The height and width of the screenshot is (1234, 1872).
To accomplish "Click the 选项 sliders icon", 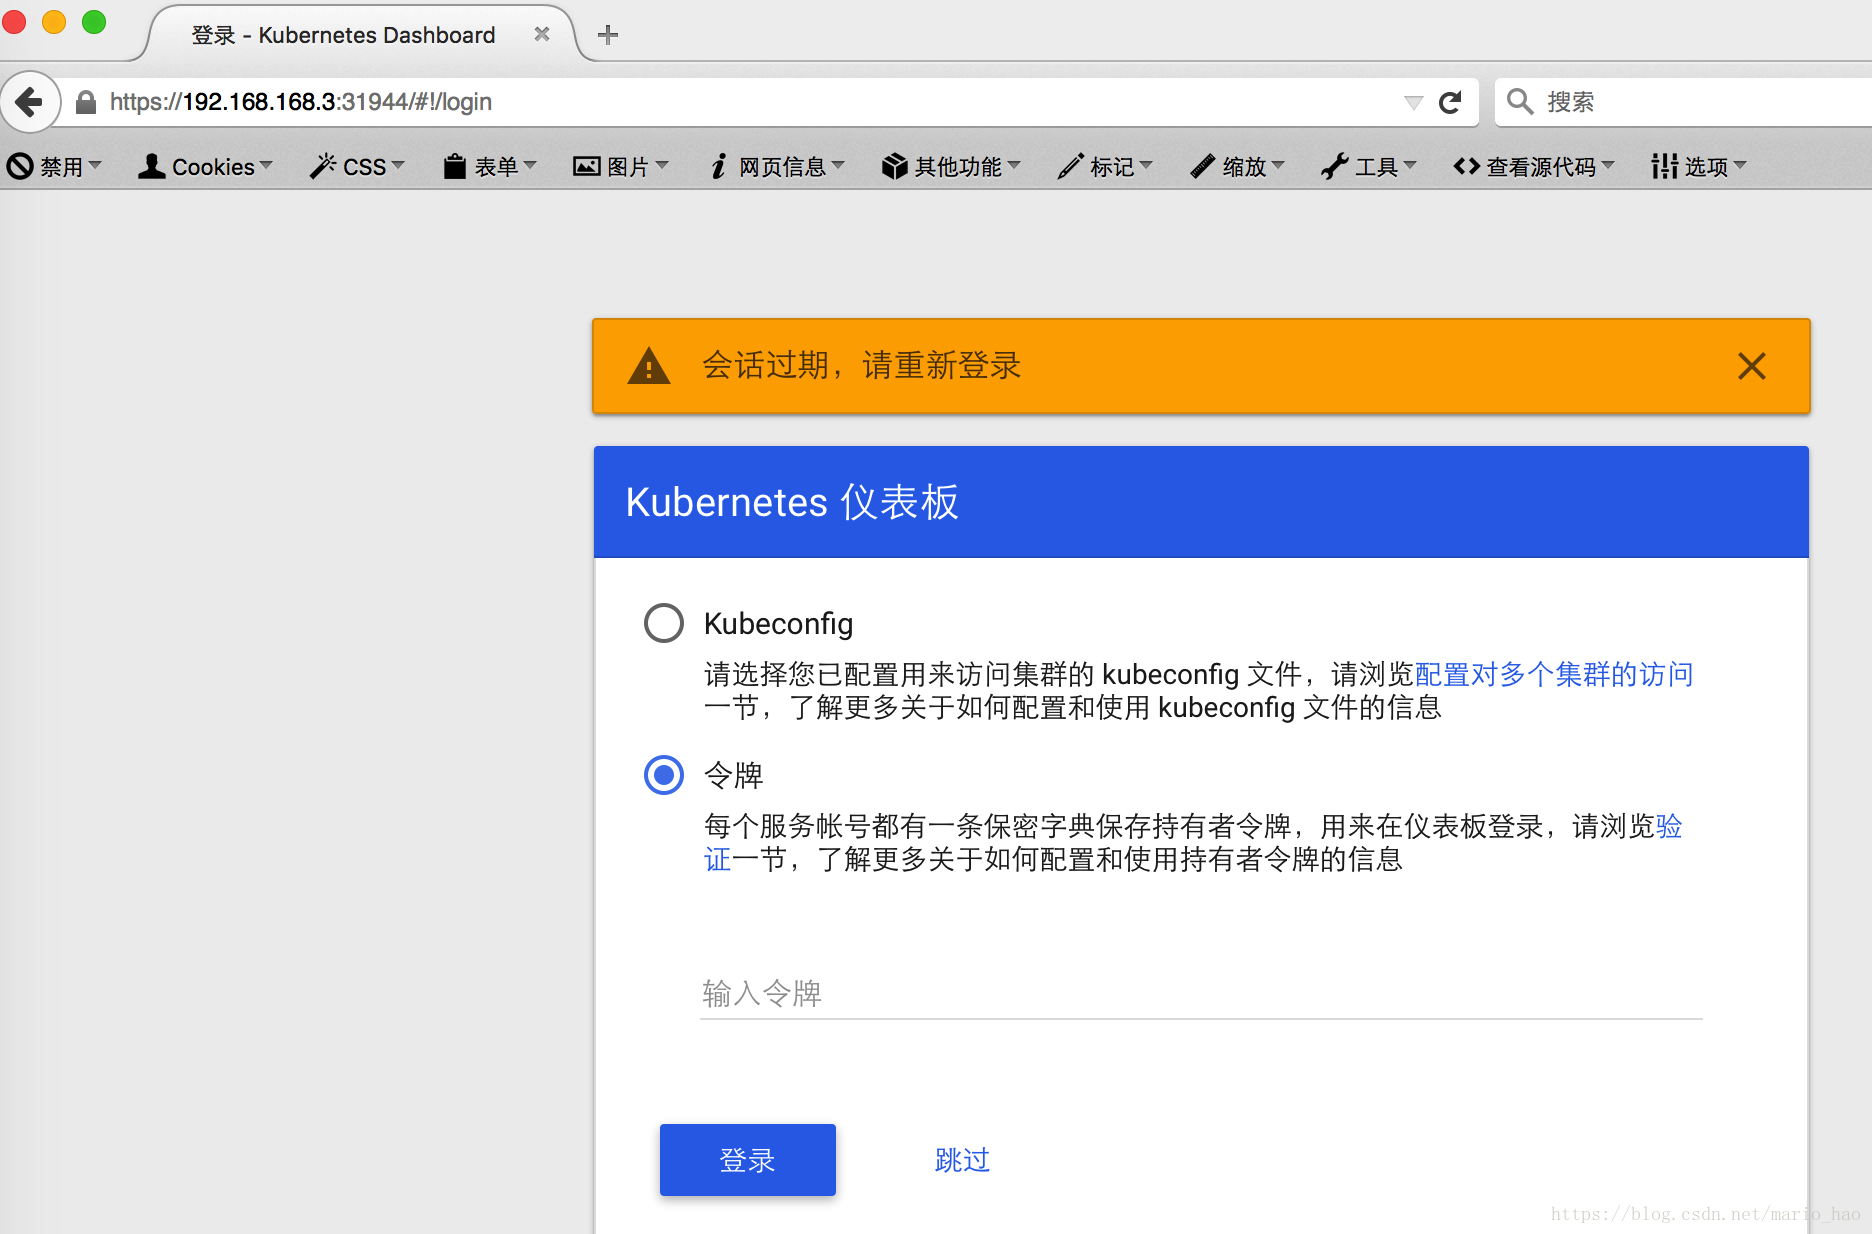I will (1664, 166).
